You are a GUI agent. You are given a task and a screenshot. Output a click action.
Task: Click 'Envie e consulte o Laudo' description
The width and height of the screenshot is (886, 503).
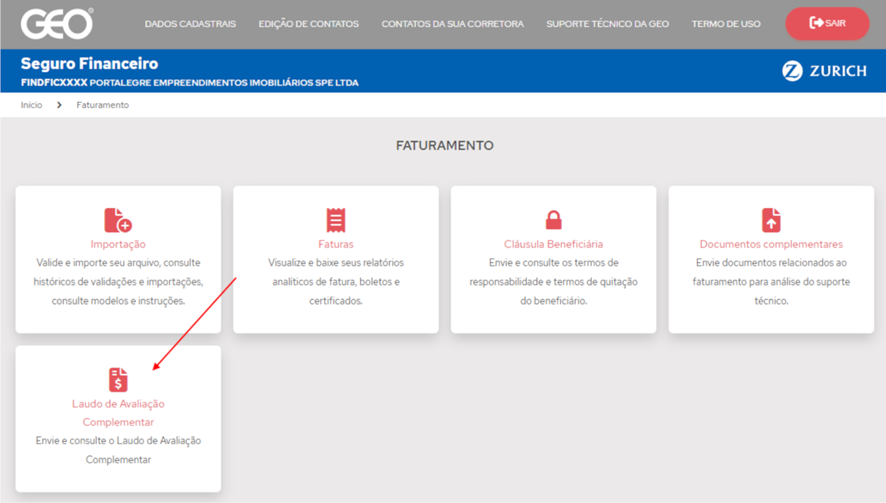(118, 450)
